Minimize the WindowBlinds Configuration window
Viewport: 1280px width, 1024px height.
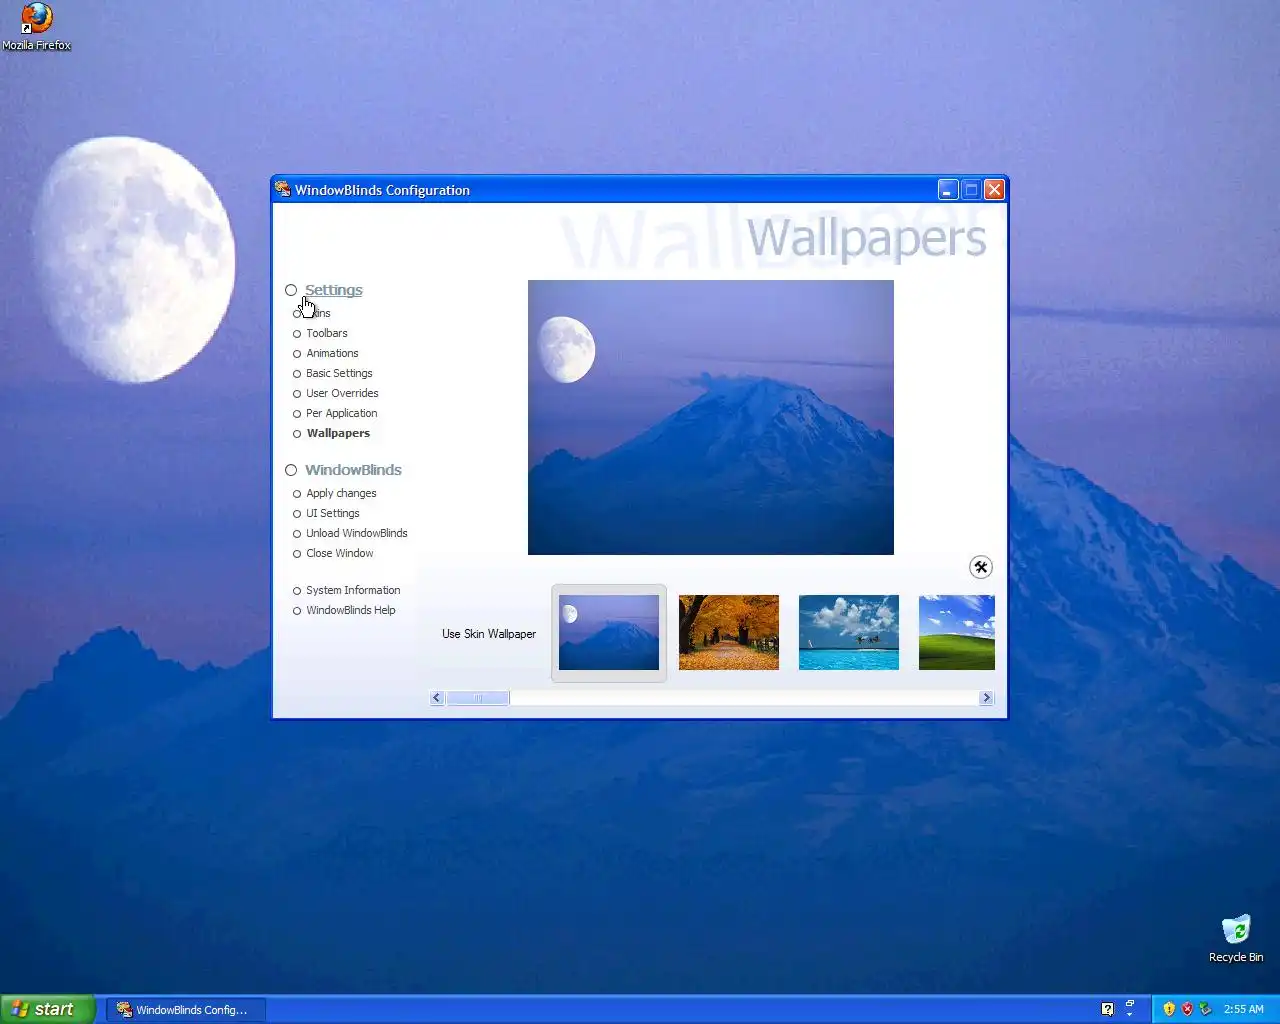(x=948, y=189)
